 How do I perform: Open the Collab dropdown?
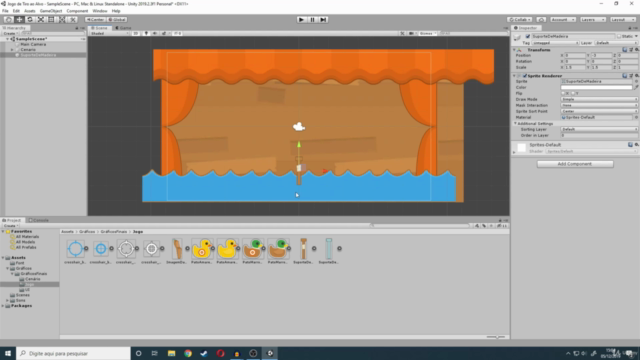pos(520,20)
